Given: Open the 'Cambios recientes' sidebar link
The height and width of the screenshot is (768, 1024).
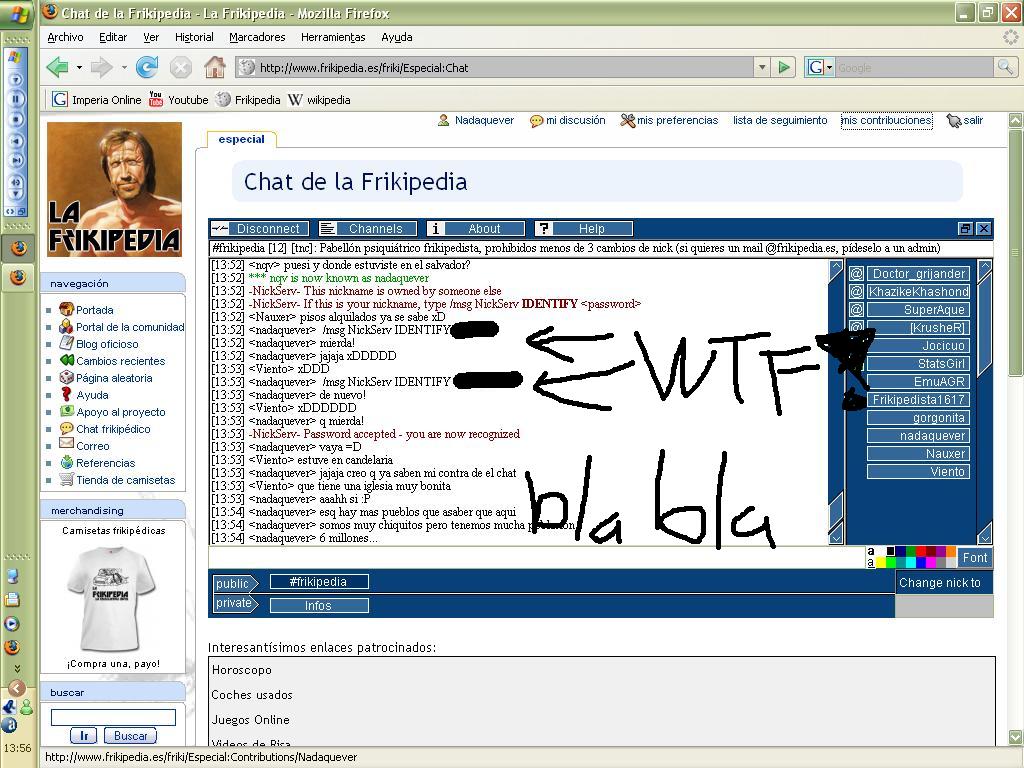Looking at the screenshot, I should click(x=120, y=361).
